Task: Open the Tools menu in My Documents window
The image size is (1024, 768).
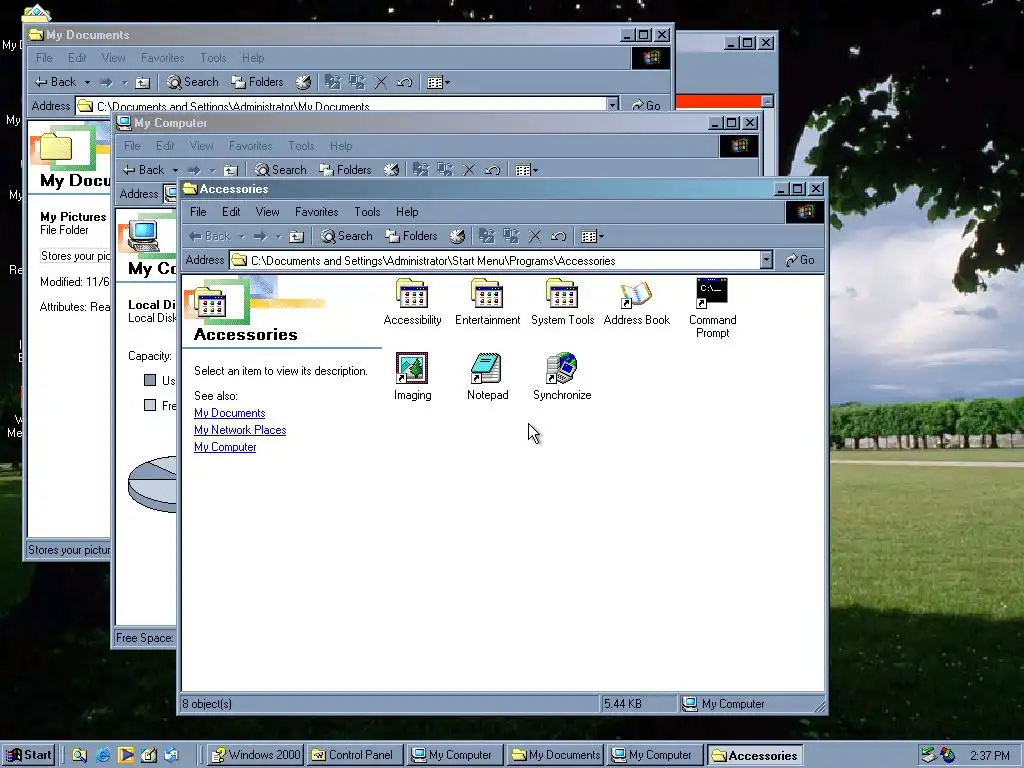Action: coord(213,57)
